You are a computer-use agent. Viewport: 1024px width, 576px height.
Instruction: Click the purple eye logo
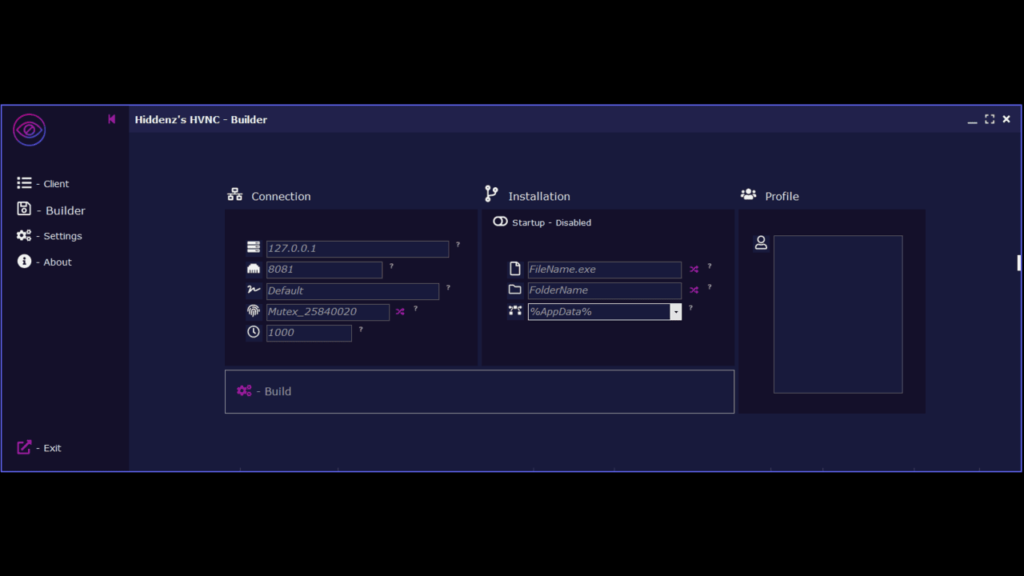29,130
